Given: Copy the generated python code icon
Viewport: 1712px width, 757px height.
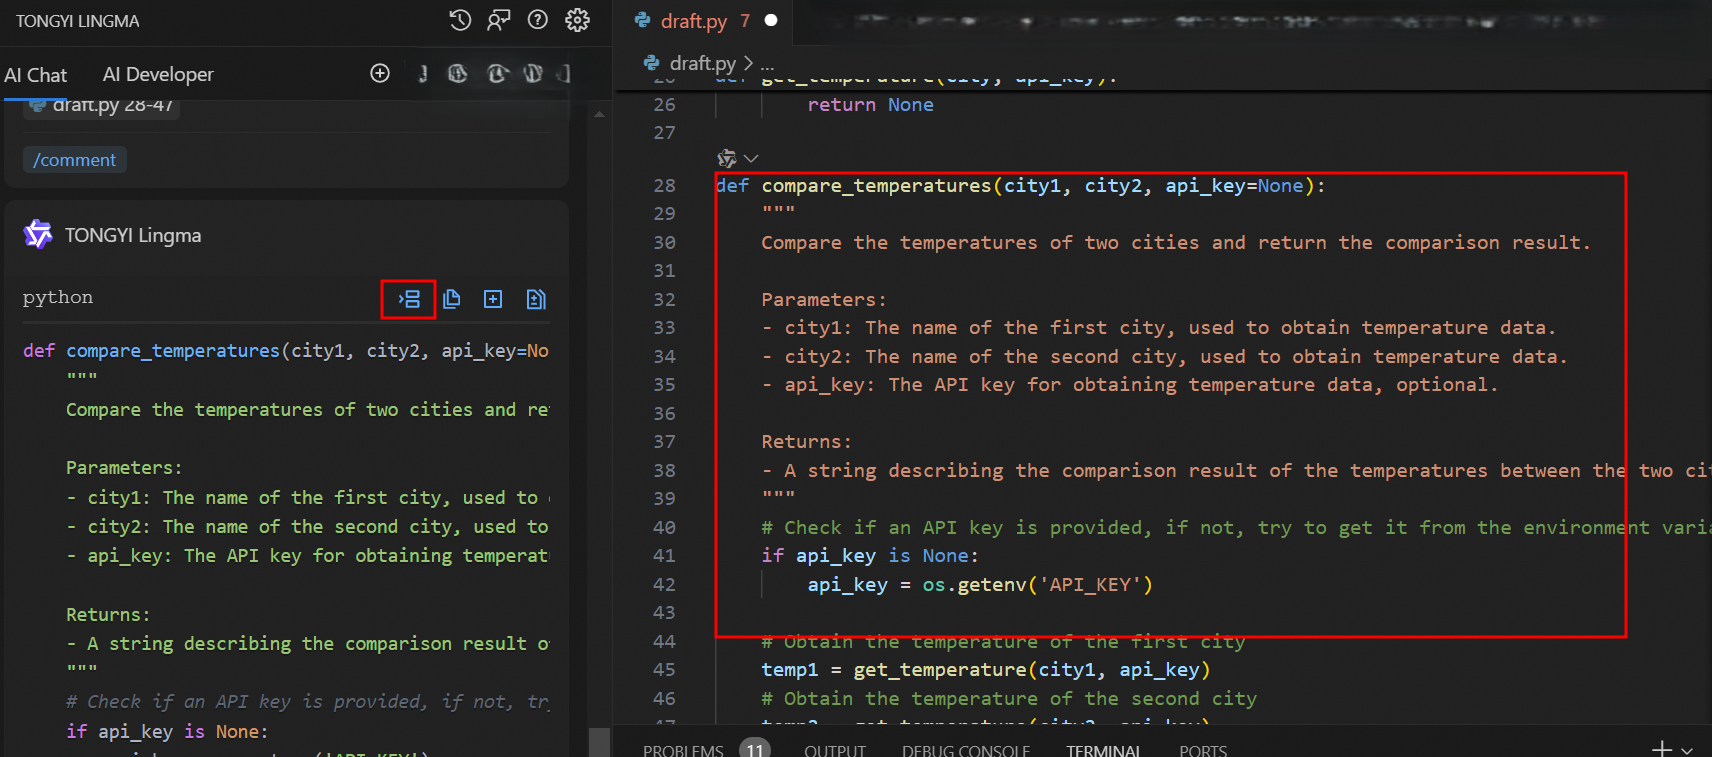Looking at the screenshot, I should tap(451, 299).
